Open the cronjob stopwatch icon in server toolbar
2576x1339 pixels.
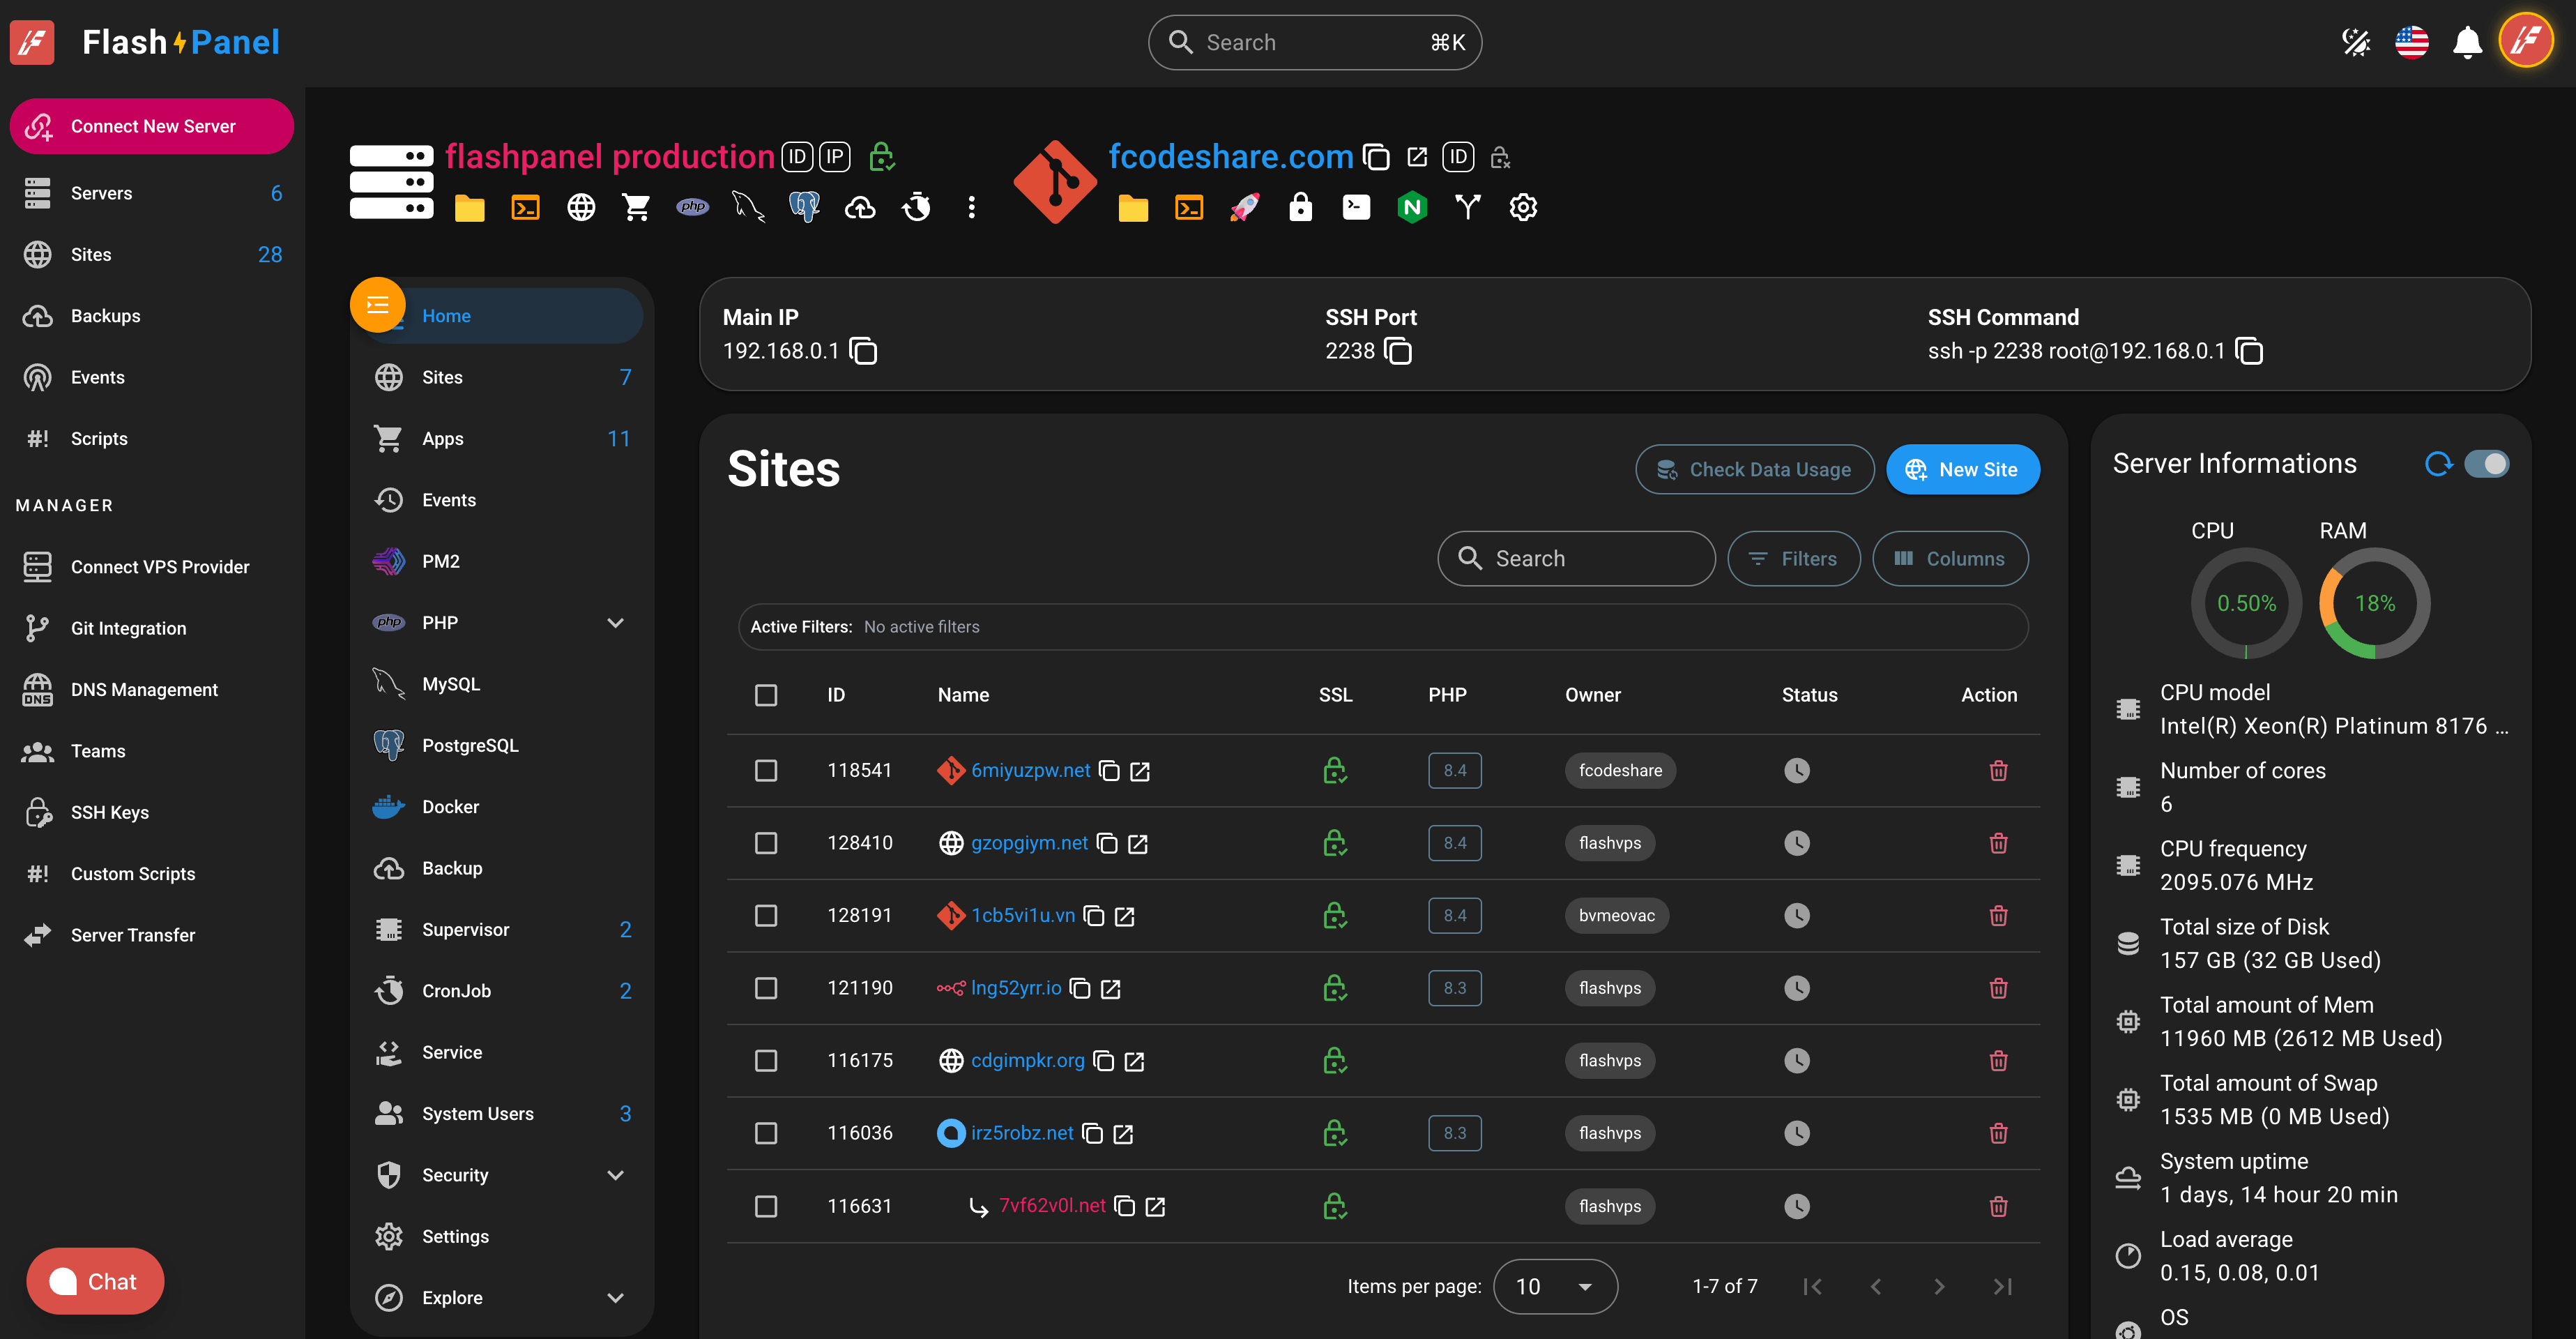(x=916, y=207)
